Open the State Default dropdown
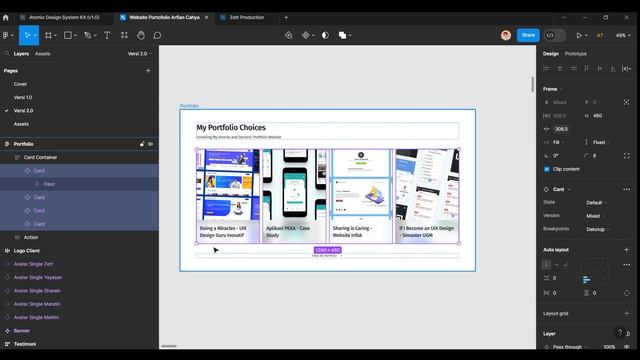The width and height of the screenshot is (640, 360). click(596, 203)
